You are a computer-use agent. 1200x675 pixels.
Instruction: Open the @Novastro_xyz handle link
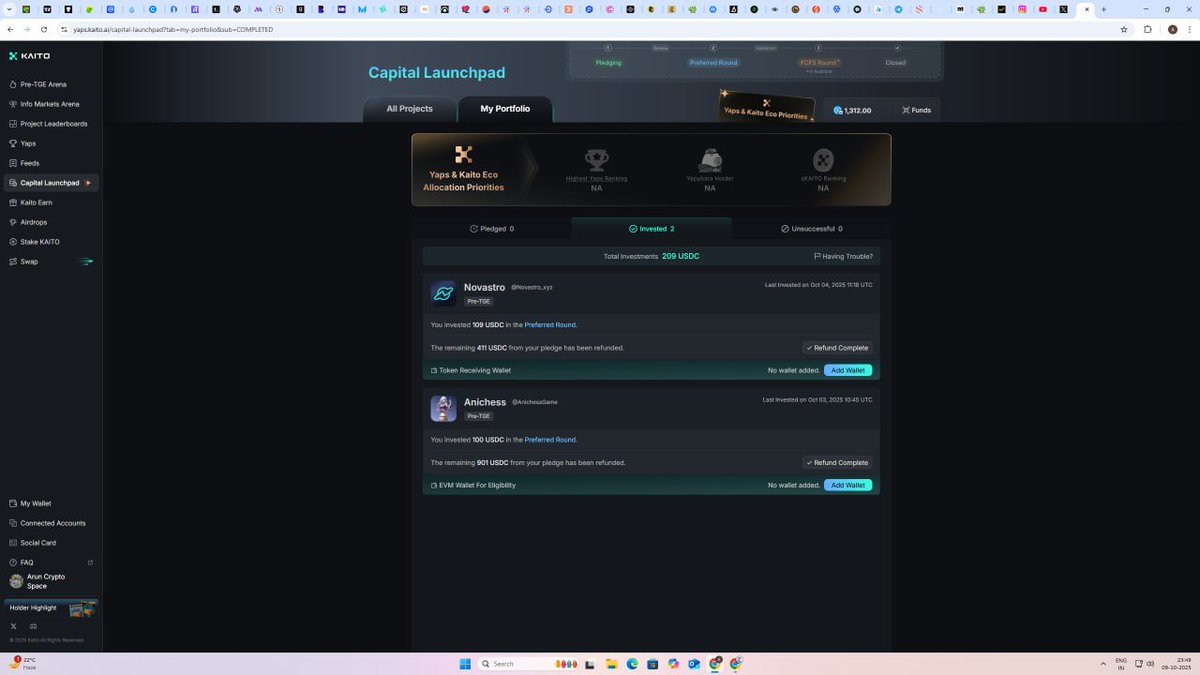click(x=532, y=288)
